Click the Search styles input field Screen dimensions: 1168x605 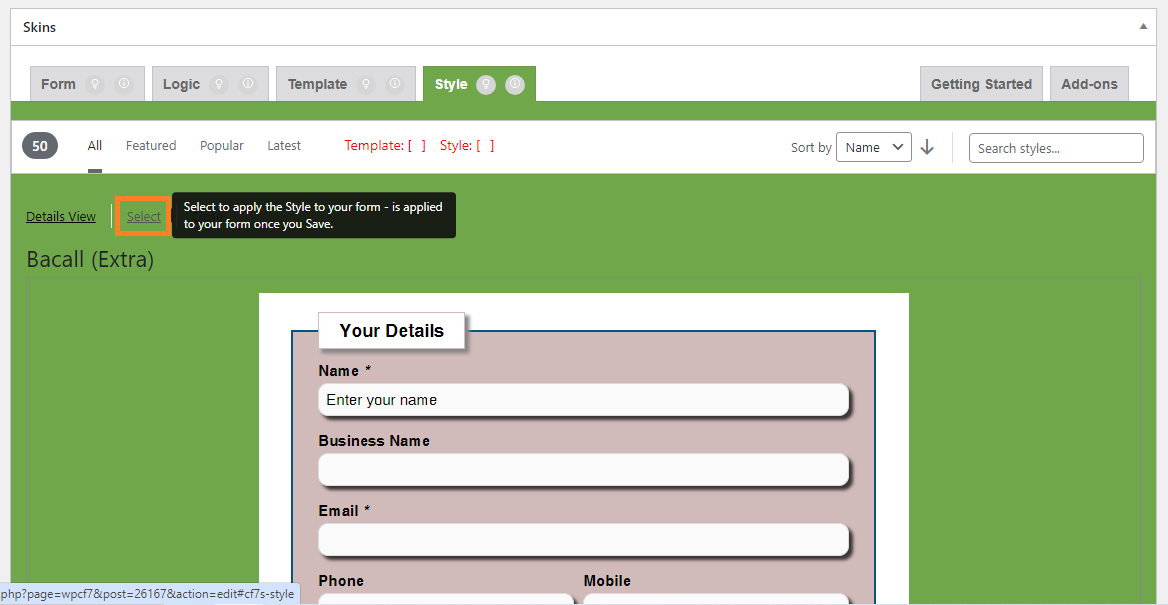pos(1055,148)
